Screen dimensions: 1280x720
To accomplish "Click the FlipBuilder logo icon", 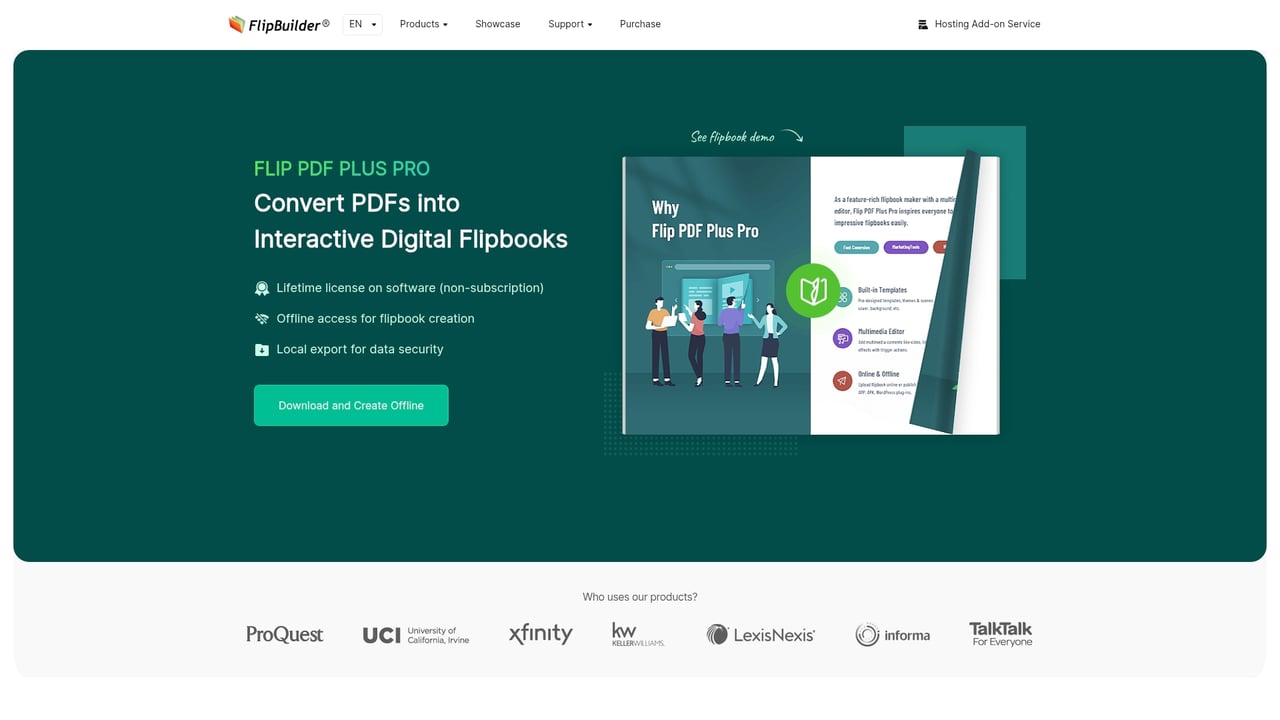I will [x=236, y=24].
